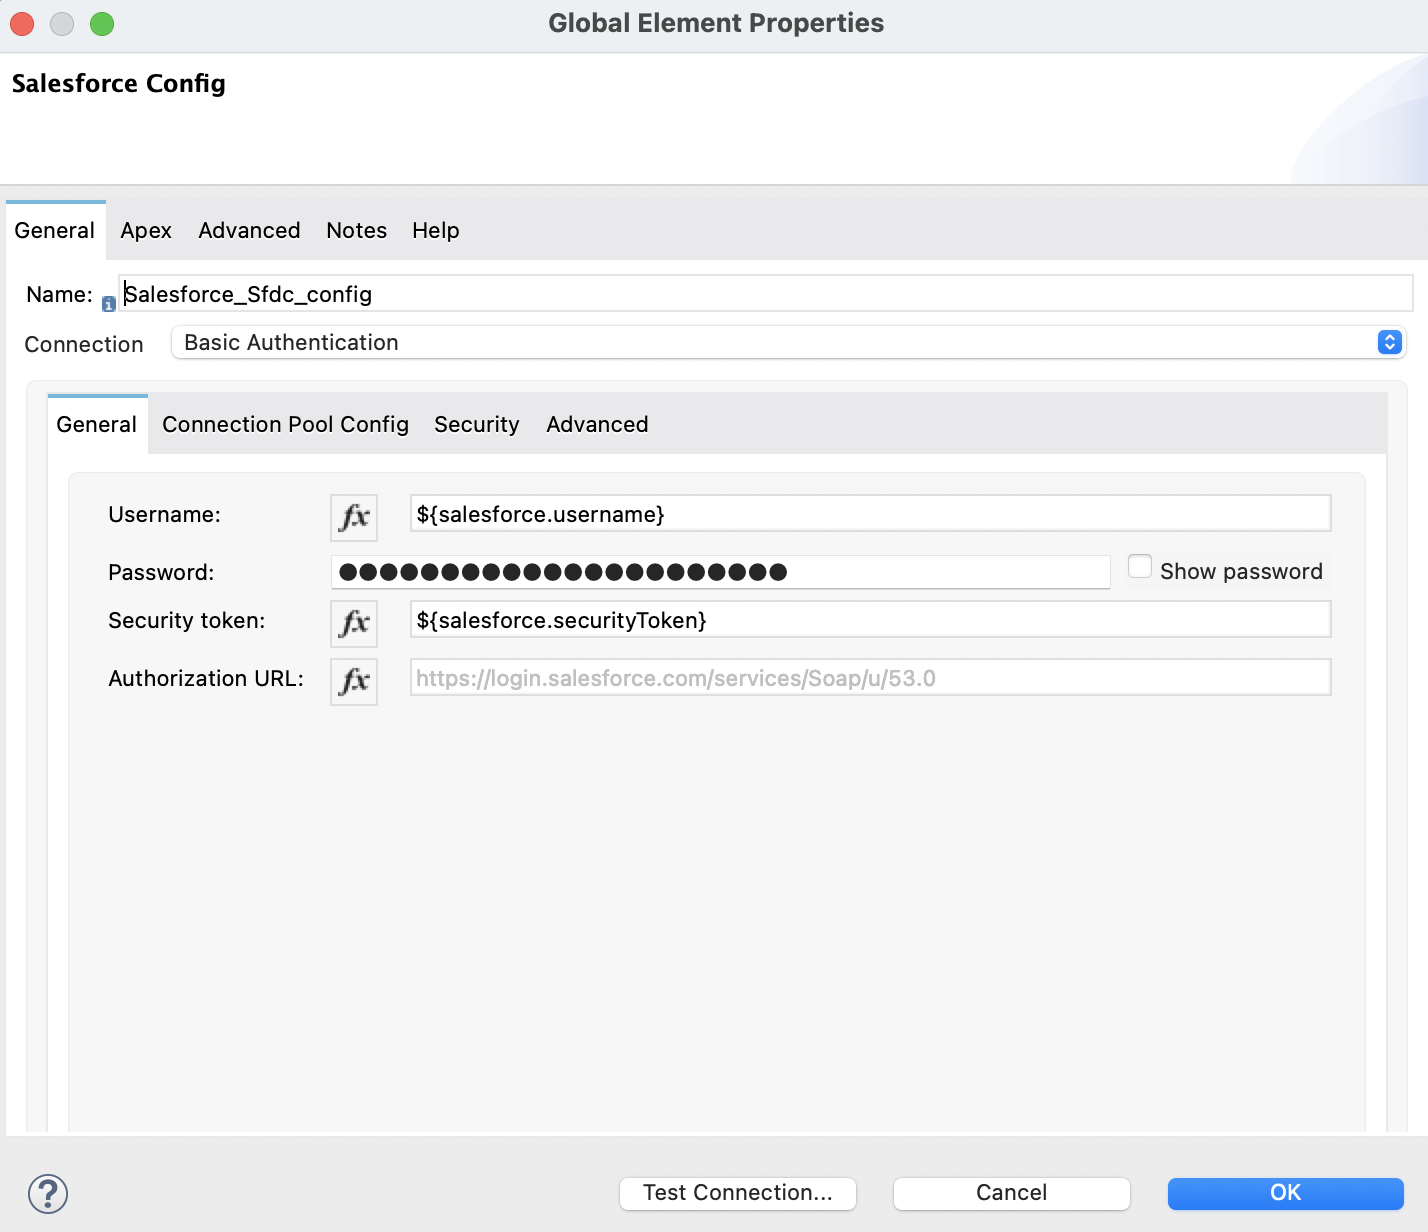This screenshot has width=1428, height=1232.
Task: Switch to the top-level Advanced tab
Action: 248,230
